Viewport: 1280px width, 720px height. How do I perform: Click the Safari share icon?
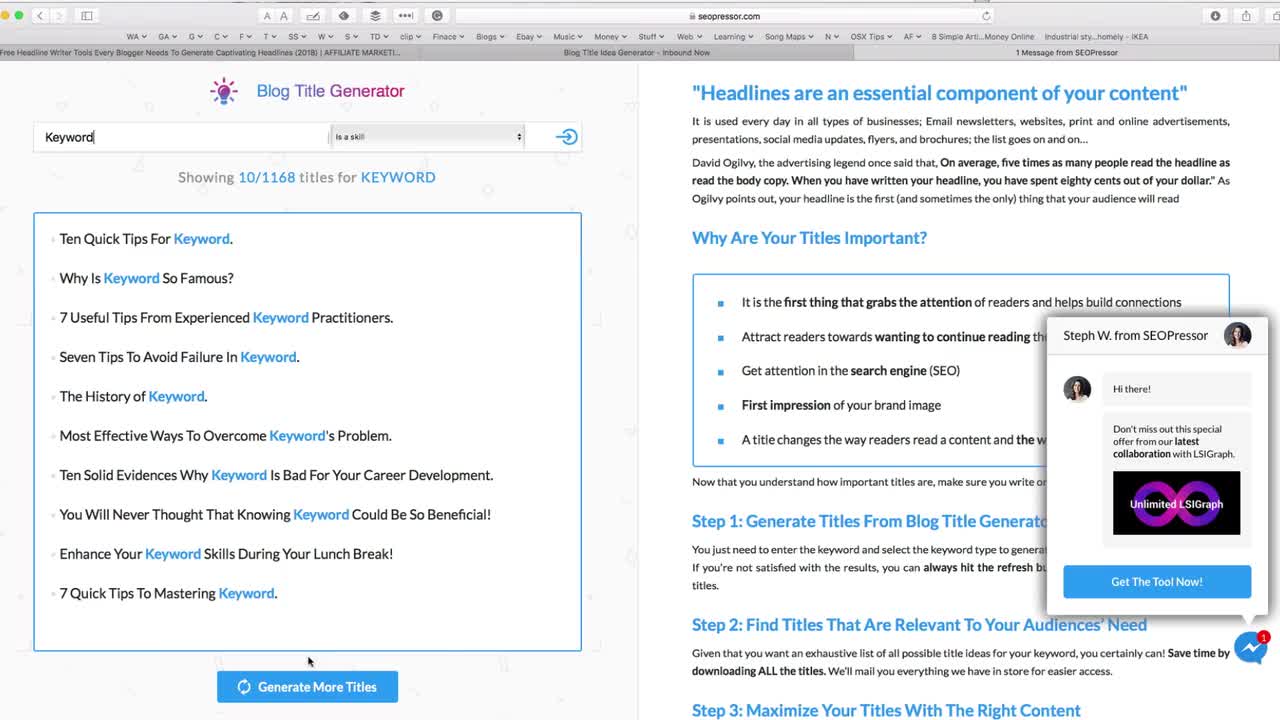[1246, 16]
